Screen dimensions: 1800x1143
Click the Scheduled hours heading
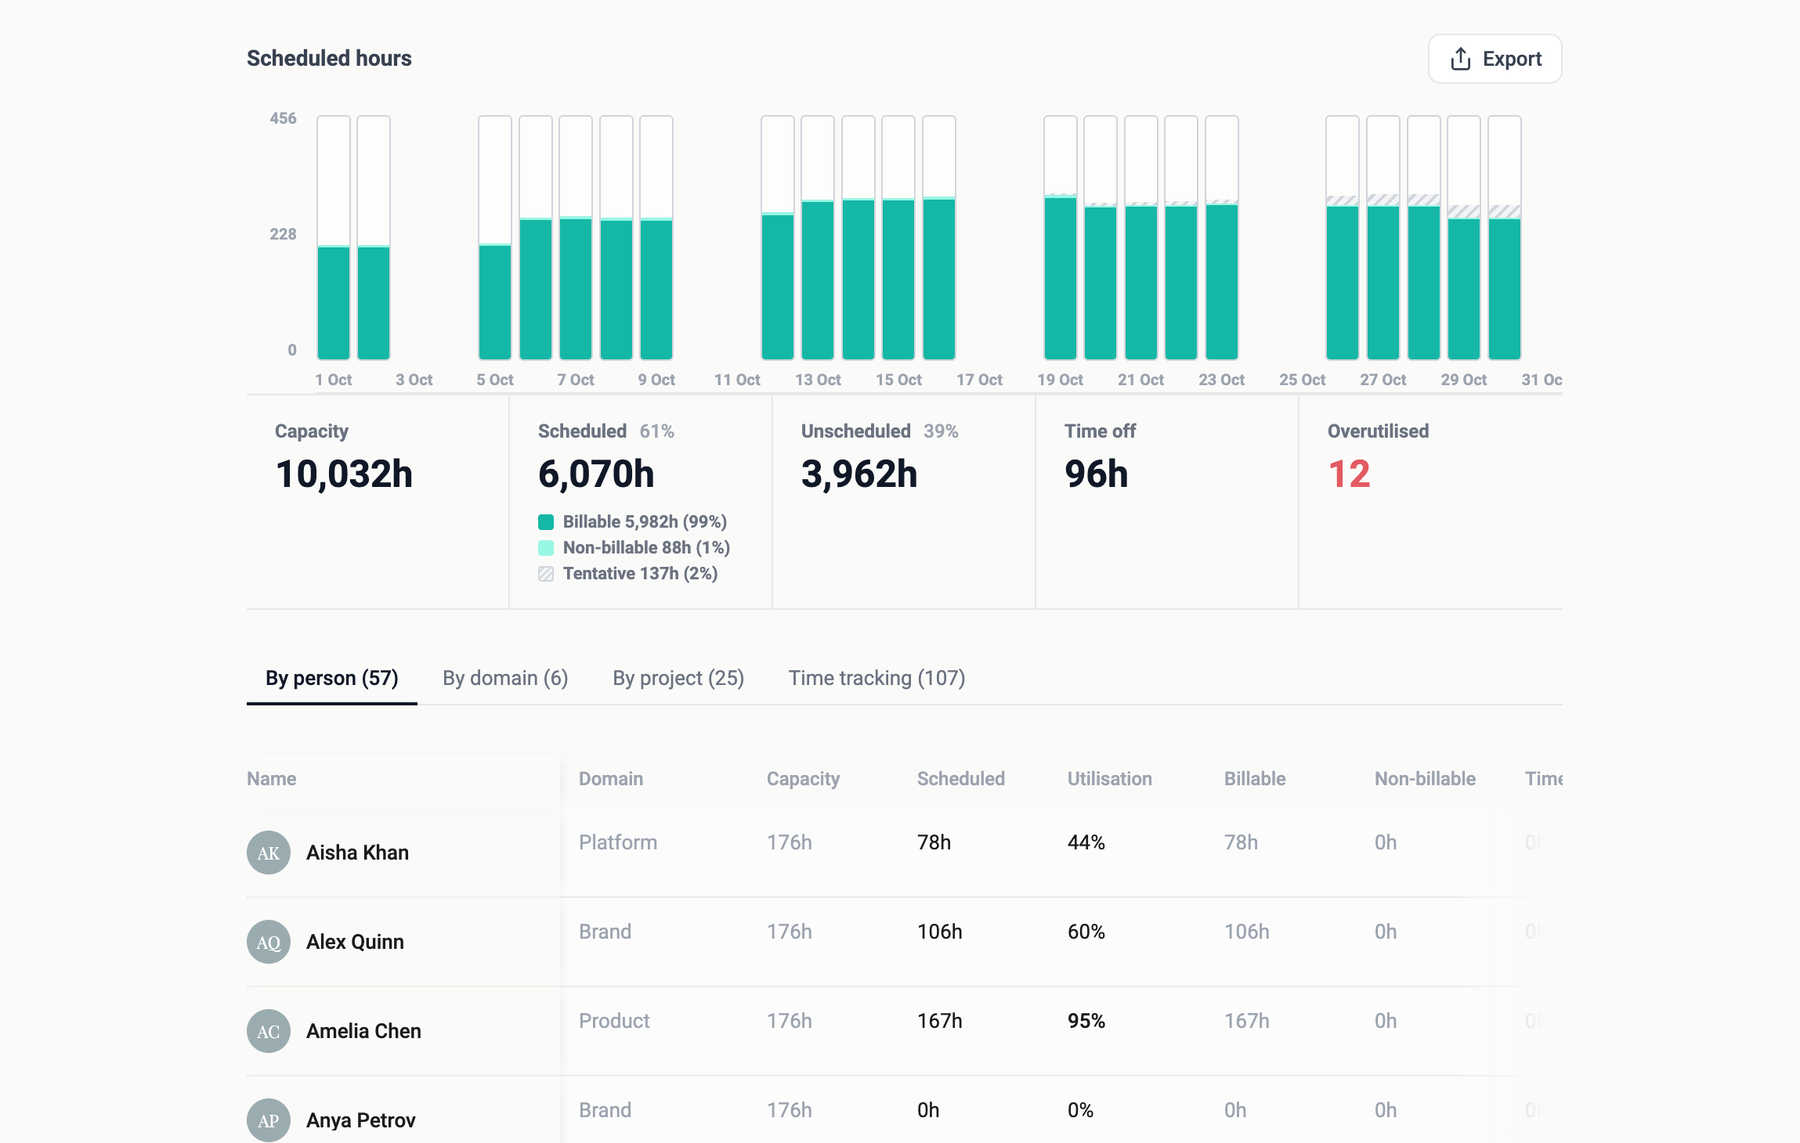click(329, 58)
